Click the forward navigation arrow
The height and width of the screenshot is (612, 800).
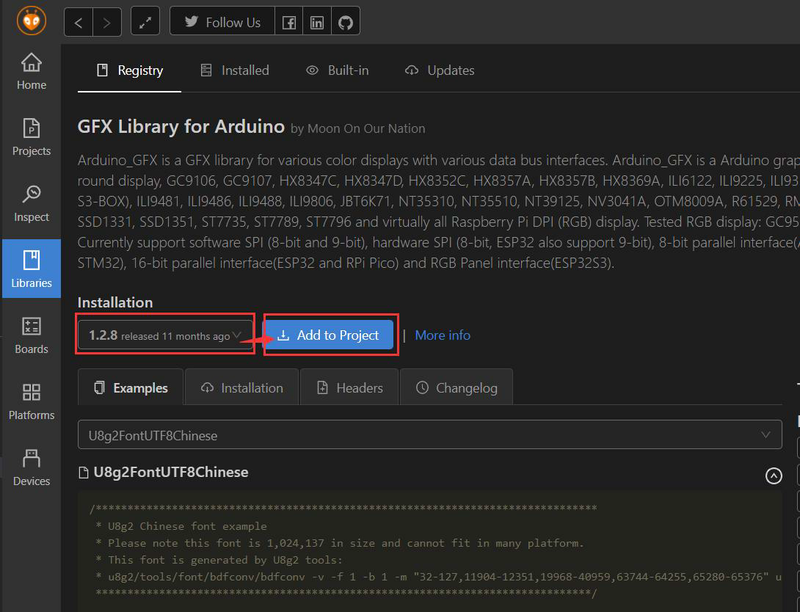(x=107, y=22)
